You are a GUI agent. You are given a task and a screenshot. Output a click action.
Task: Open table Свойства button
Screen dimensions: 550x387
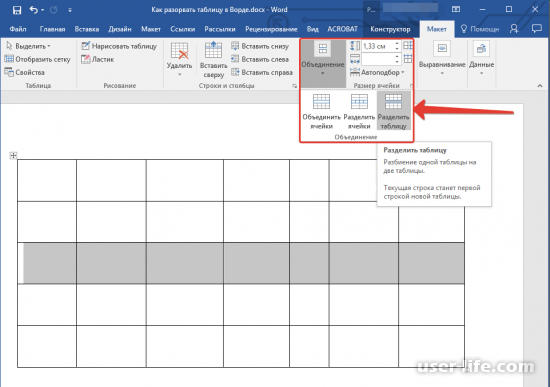[25, 72]
